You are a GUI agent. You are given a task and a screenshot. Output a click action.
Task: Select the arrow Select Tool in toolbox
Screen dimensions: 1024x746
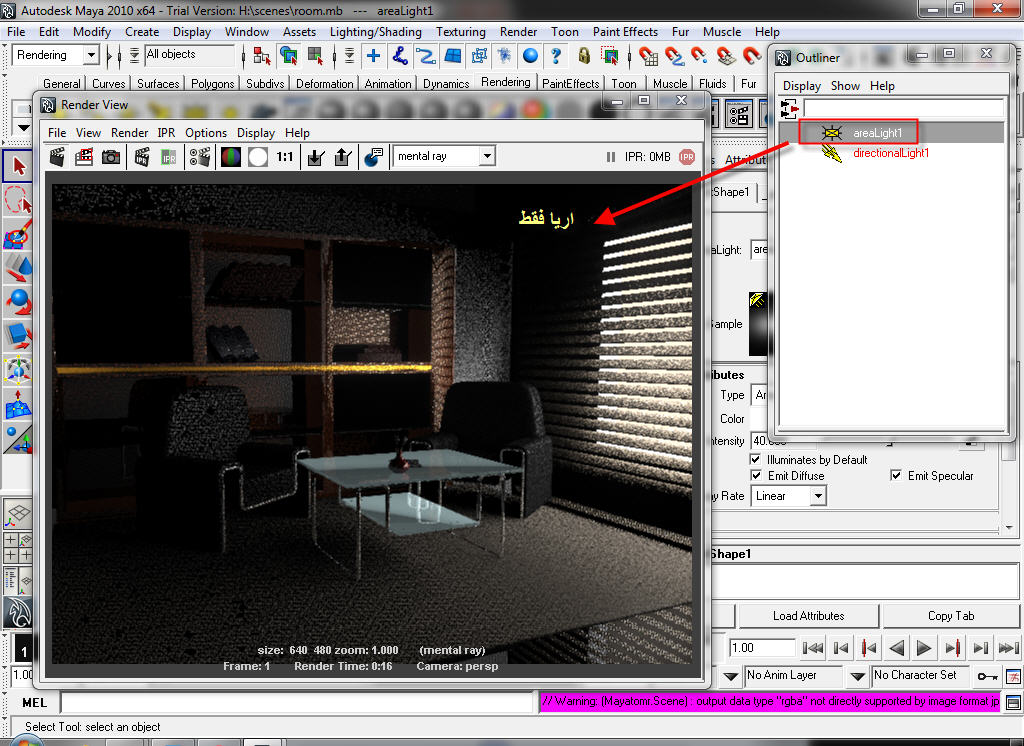19,166
